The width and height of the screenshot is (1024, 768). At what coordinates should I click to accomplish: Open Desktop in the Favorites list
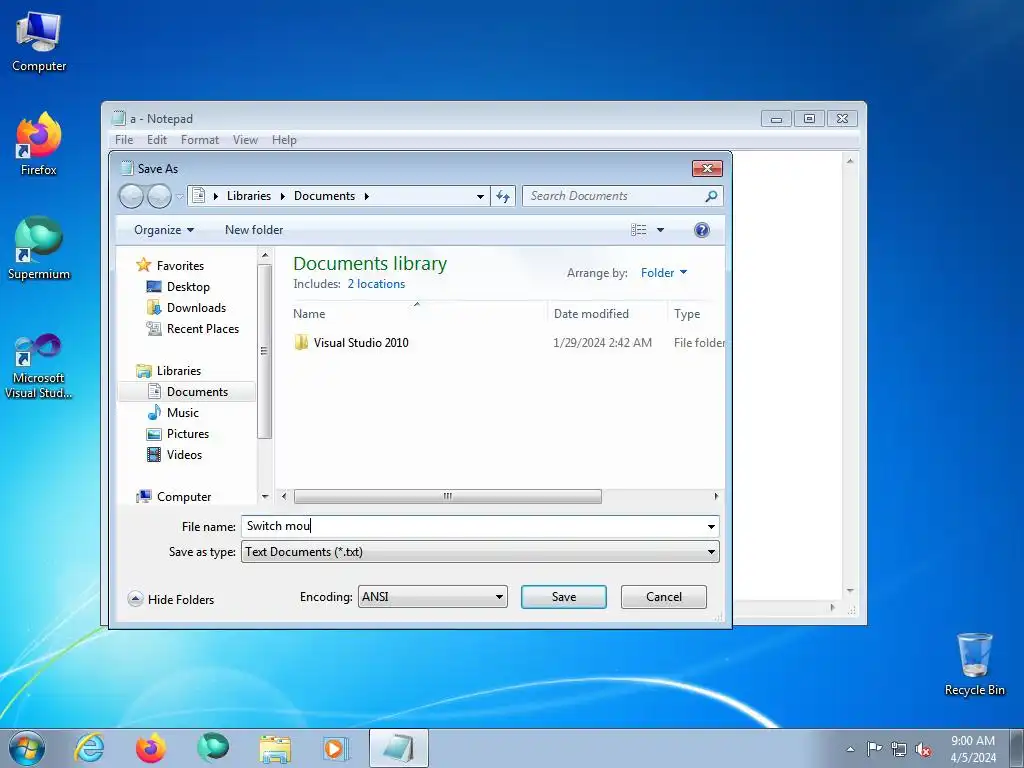pyautogui.click(x=188, y=287)
